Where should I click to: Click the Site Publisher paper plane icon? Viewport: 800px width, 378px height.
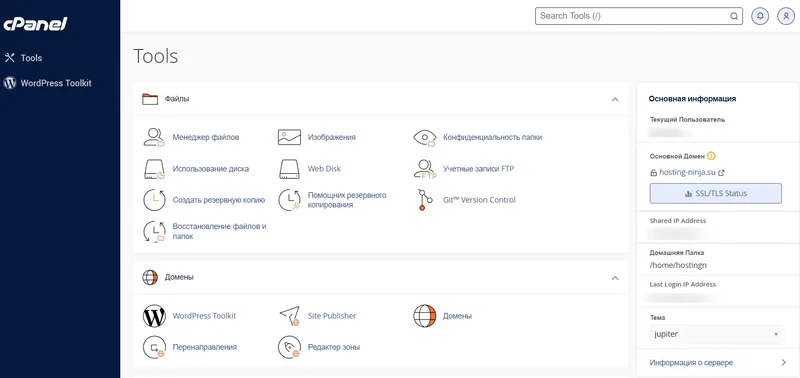pos(289,316)
